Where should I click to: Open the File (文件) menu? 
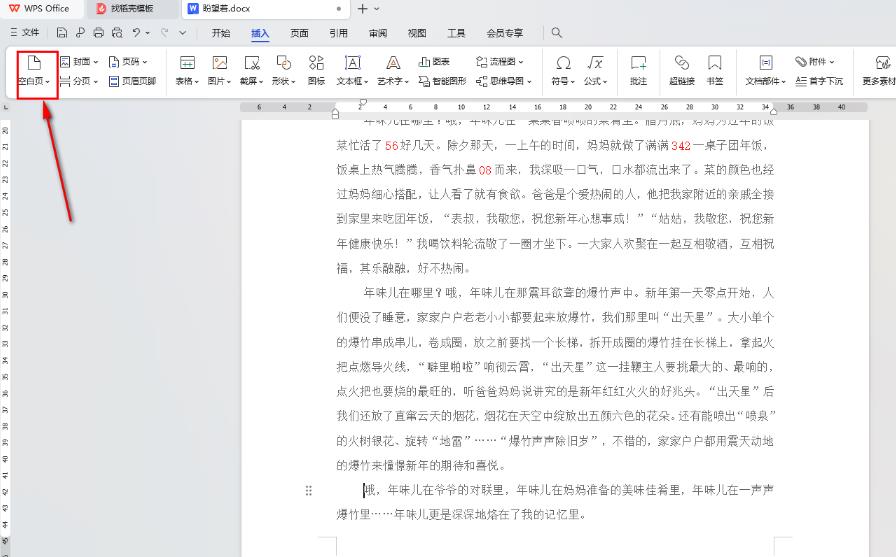tap(25, 33)
